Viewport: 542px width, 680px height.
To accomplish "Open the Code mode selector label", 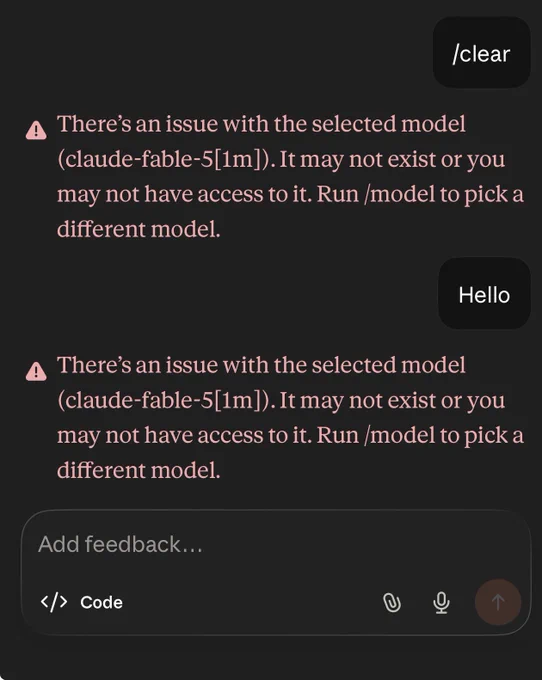I will (101, 602).
